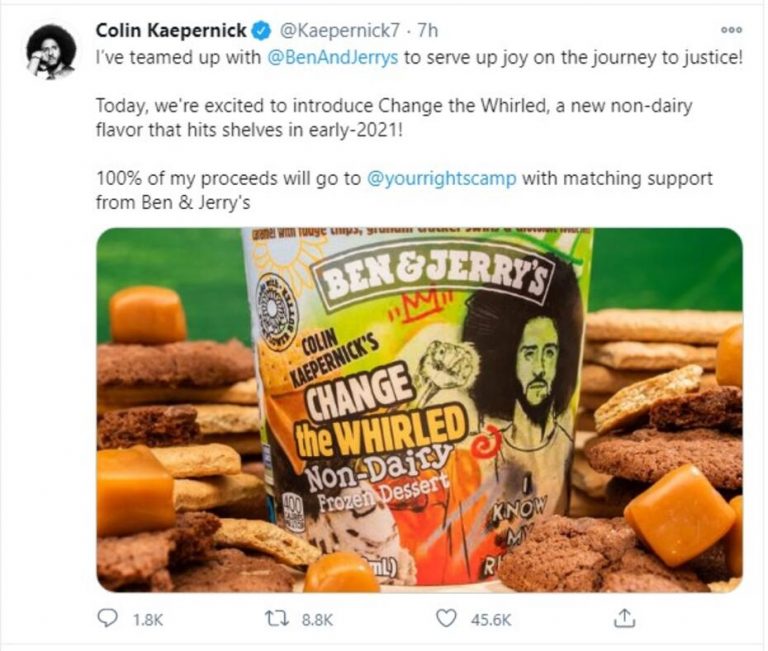The width and height of the screenshot is (768, 651).
Task: Open the profile avatar picture
Action: [50, 51]
